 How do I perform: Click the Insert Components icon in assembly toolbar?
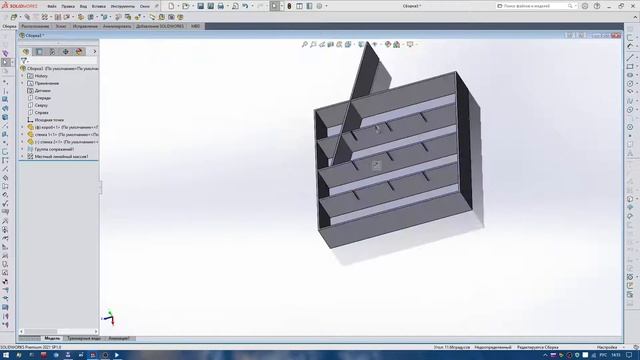(x=14, y=17)
